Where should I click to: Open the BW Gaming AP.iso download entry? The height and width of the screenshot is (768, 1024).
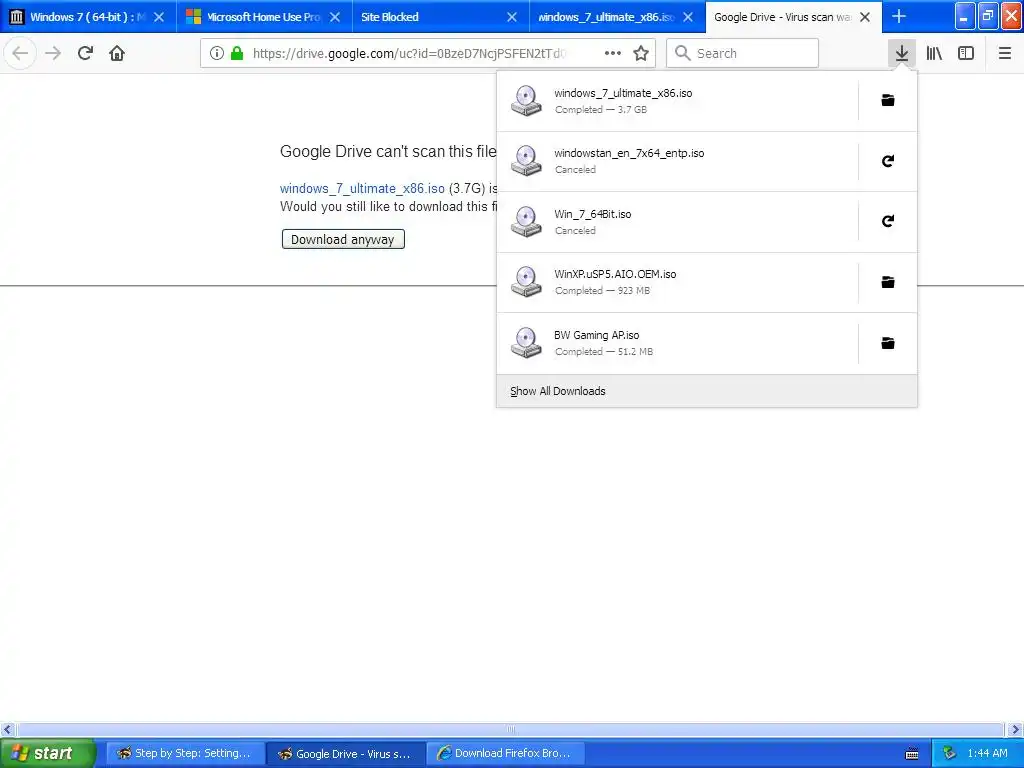[x=677, y=343]
